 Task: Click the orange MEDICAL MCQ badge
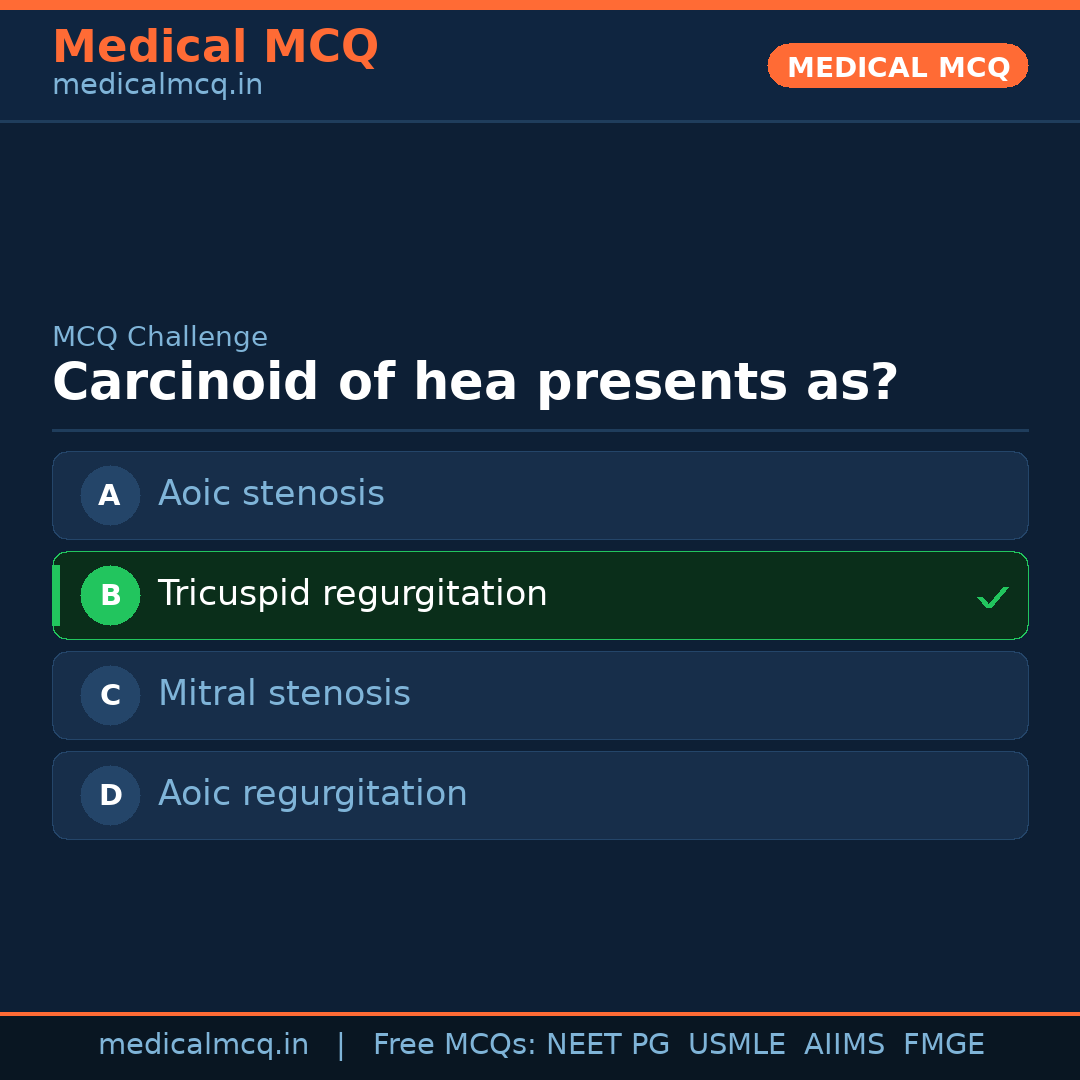[x=897, y=66]
